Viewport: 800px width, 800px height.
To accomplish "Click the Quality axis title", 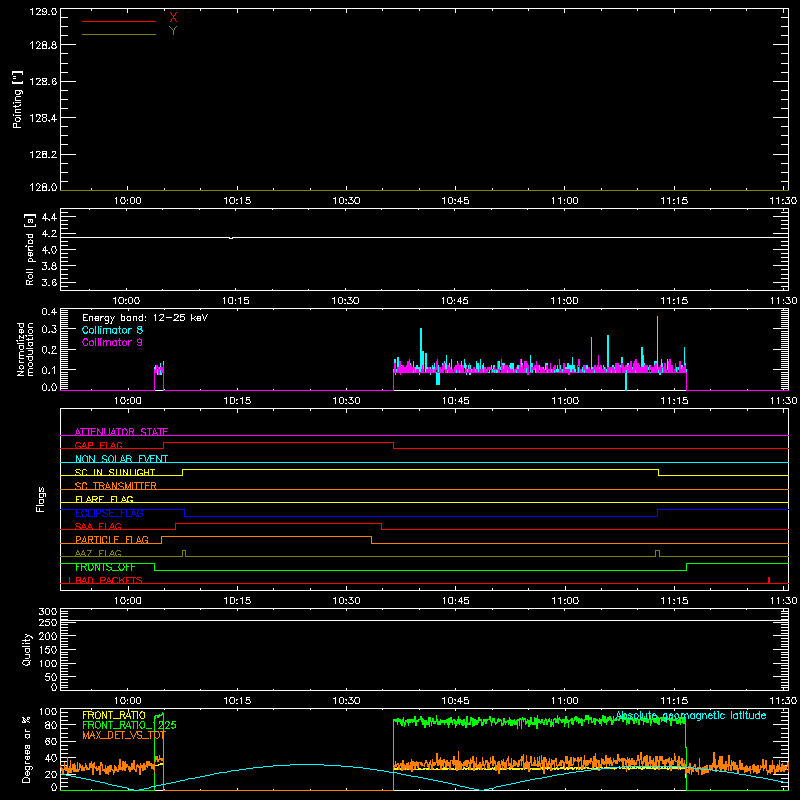I will 27,649.
